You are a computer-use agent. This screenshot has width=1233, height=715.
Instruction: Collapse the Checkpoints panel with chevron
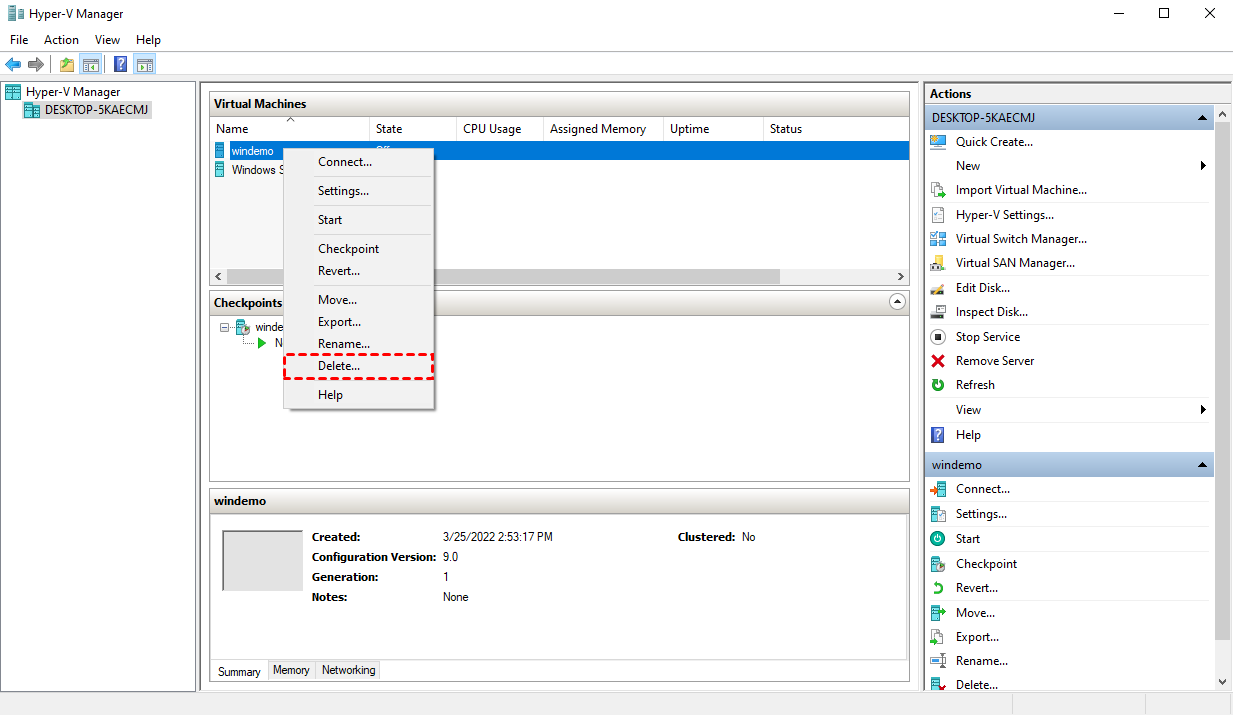[x=897, y=302]
